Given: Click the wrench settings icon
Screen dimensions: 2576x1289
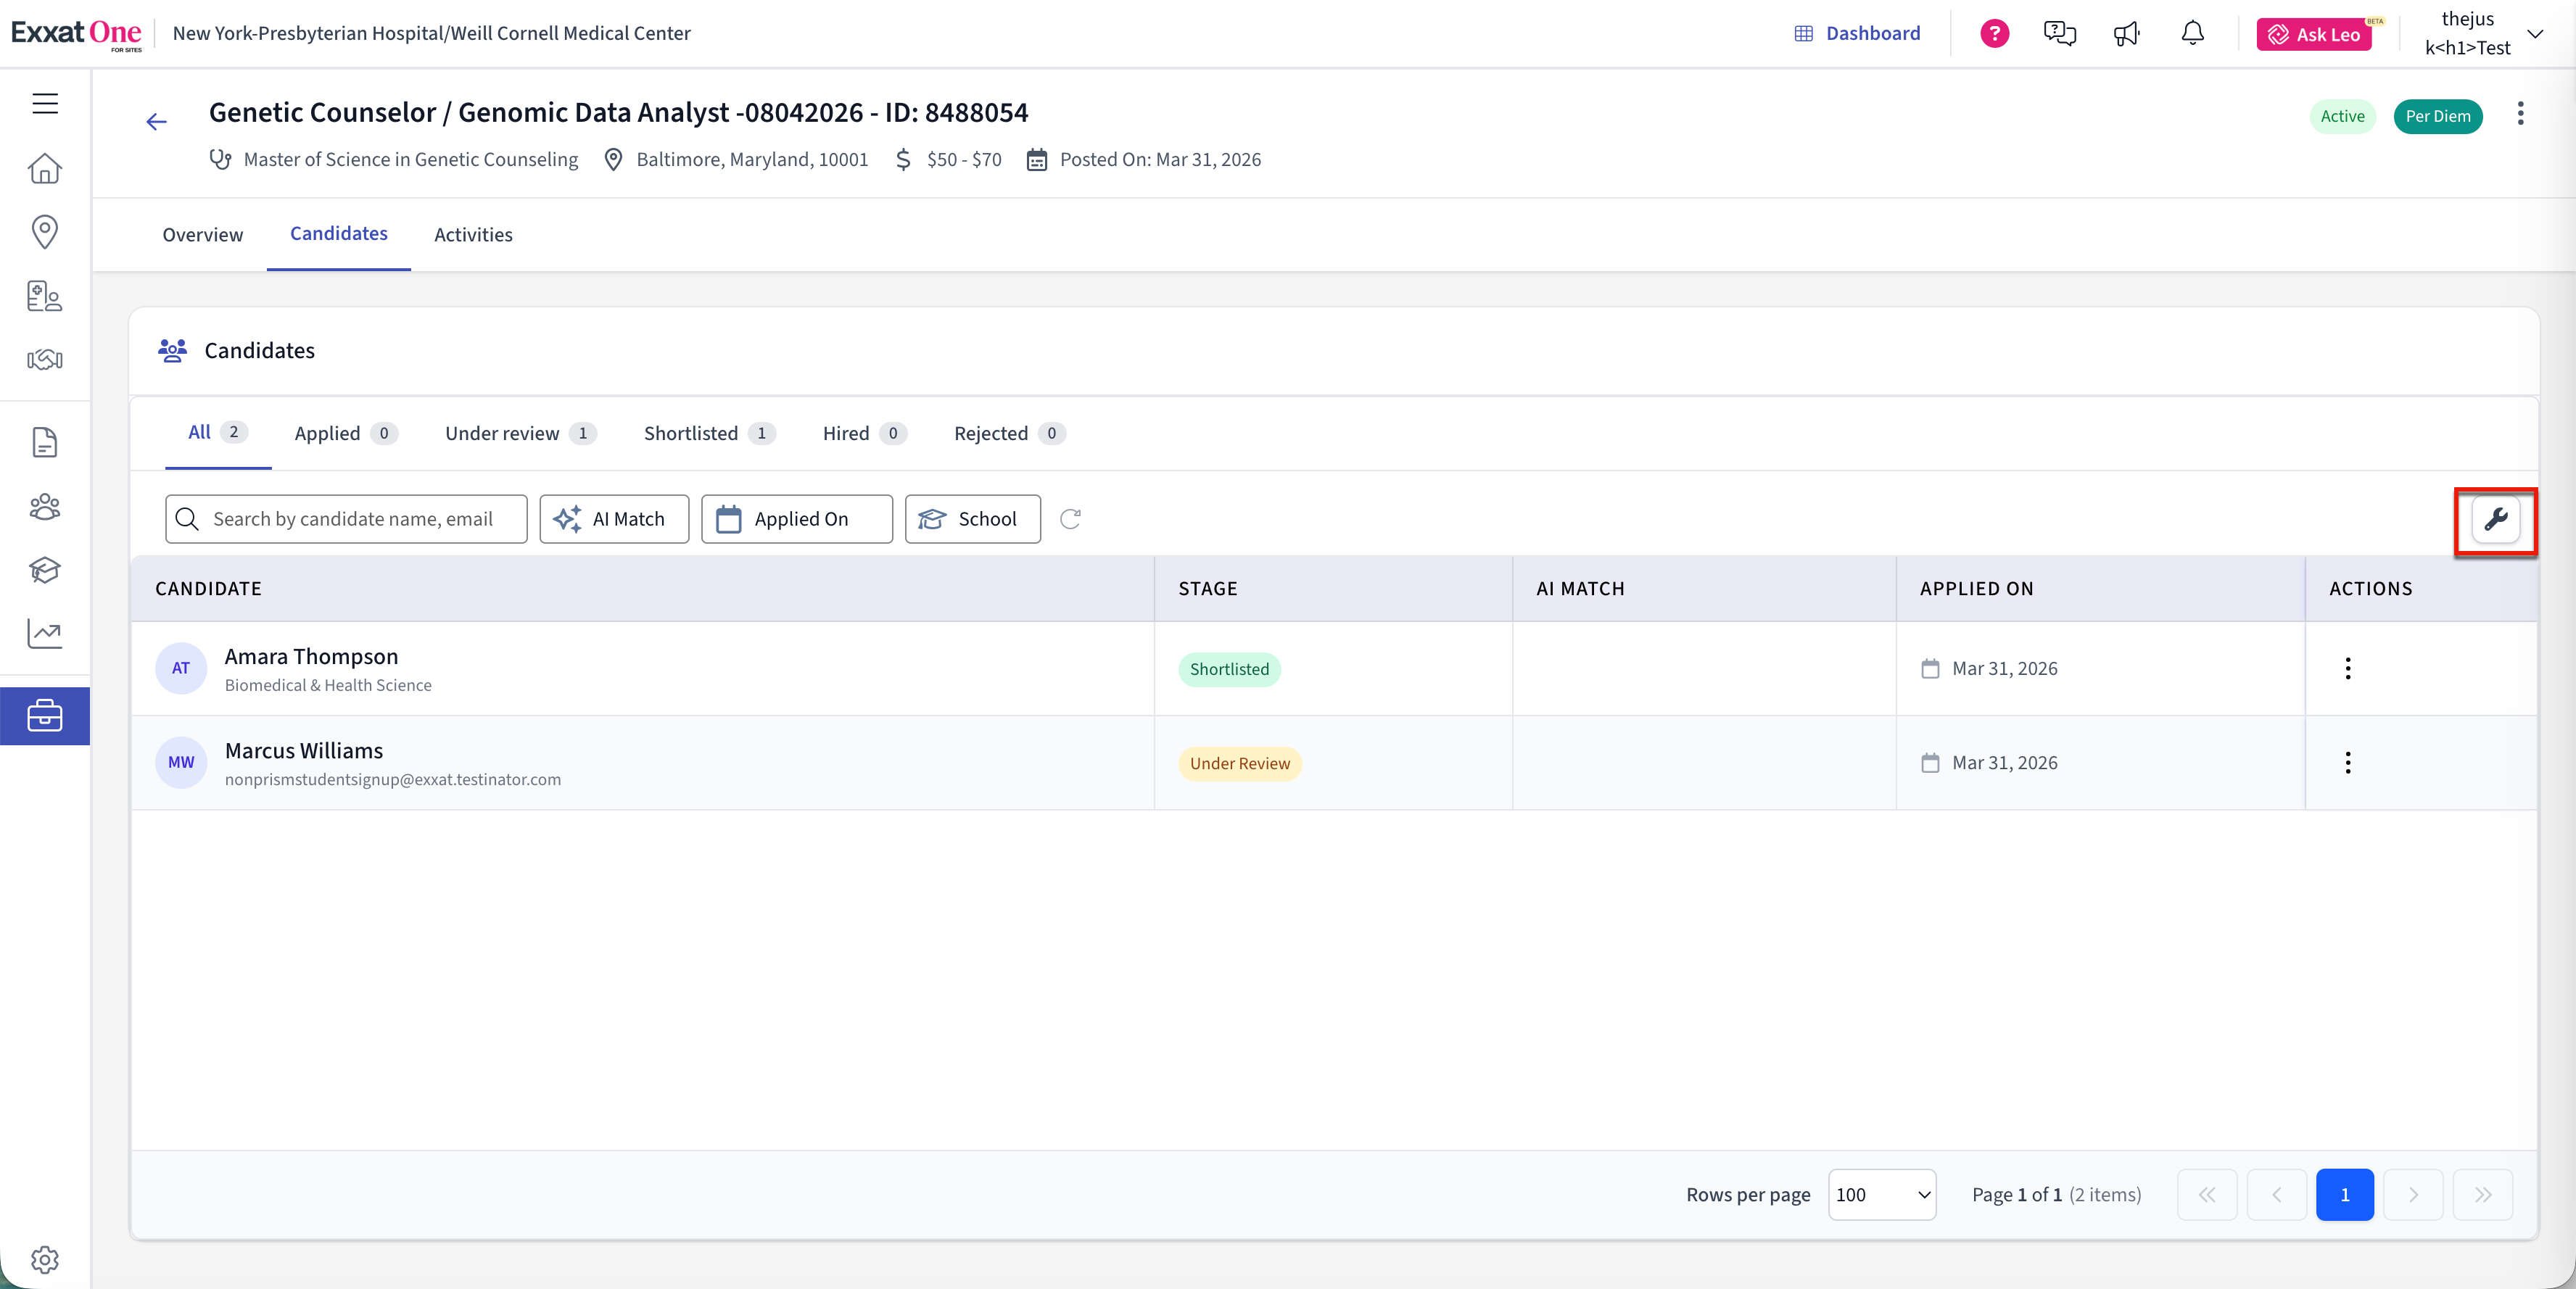Looking at the screenshot, I should click(2495, 519).
